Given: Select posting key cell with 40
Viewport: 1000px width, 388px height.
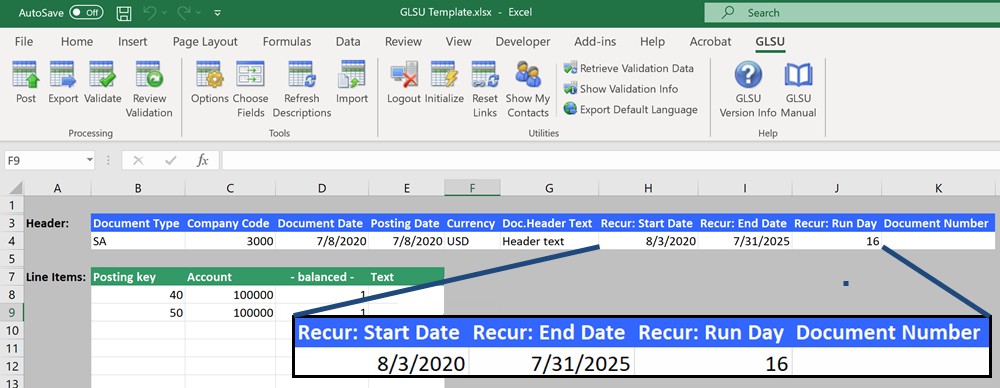Looking at the screenshot, I should [x=138, y=295].
